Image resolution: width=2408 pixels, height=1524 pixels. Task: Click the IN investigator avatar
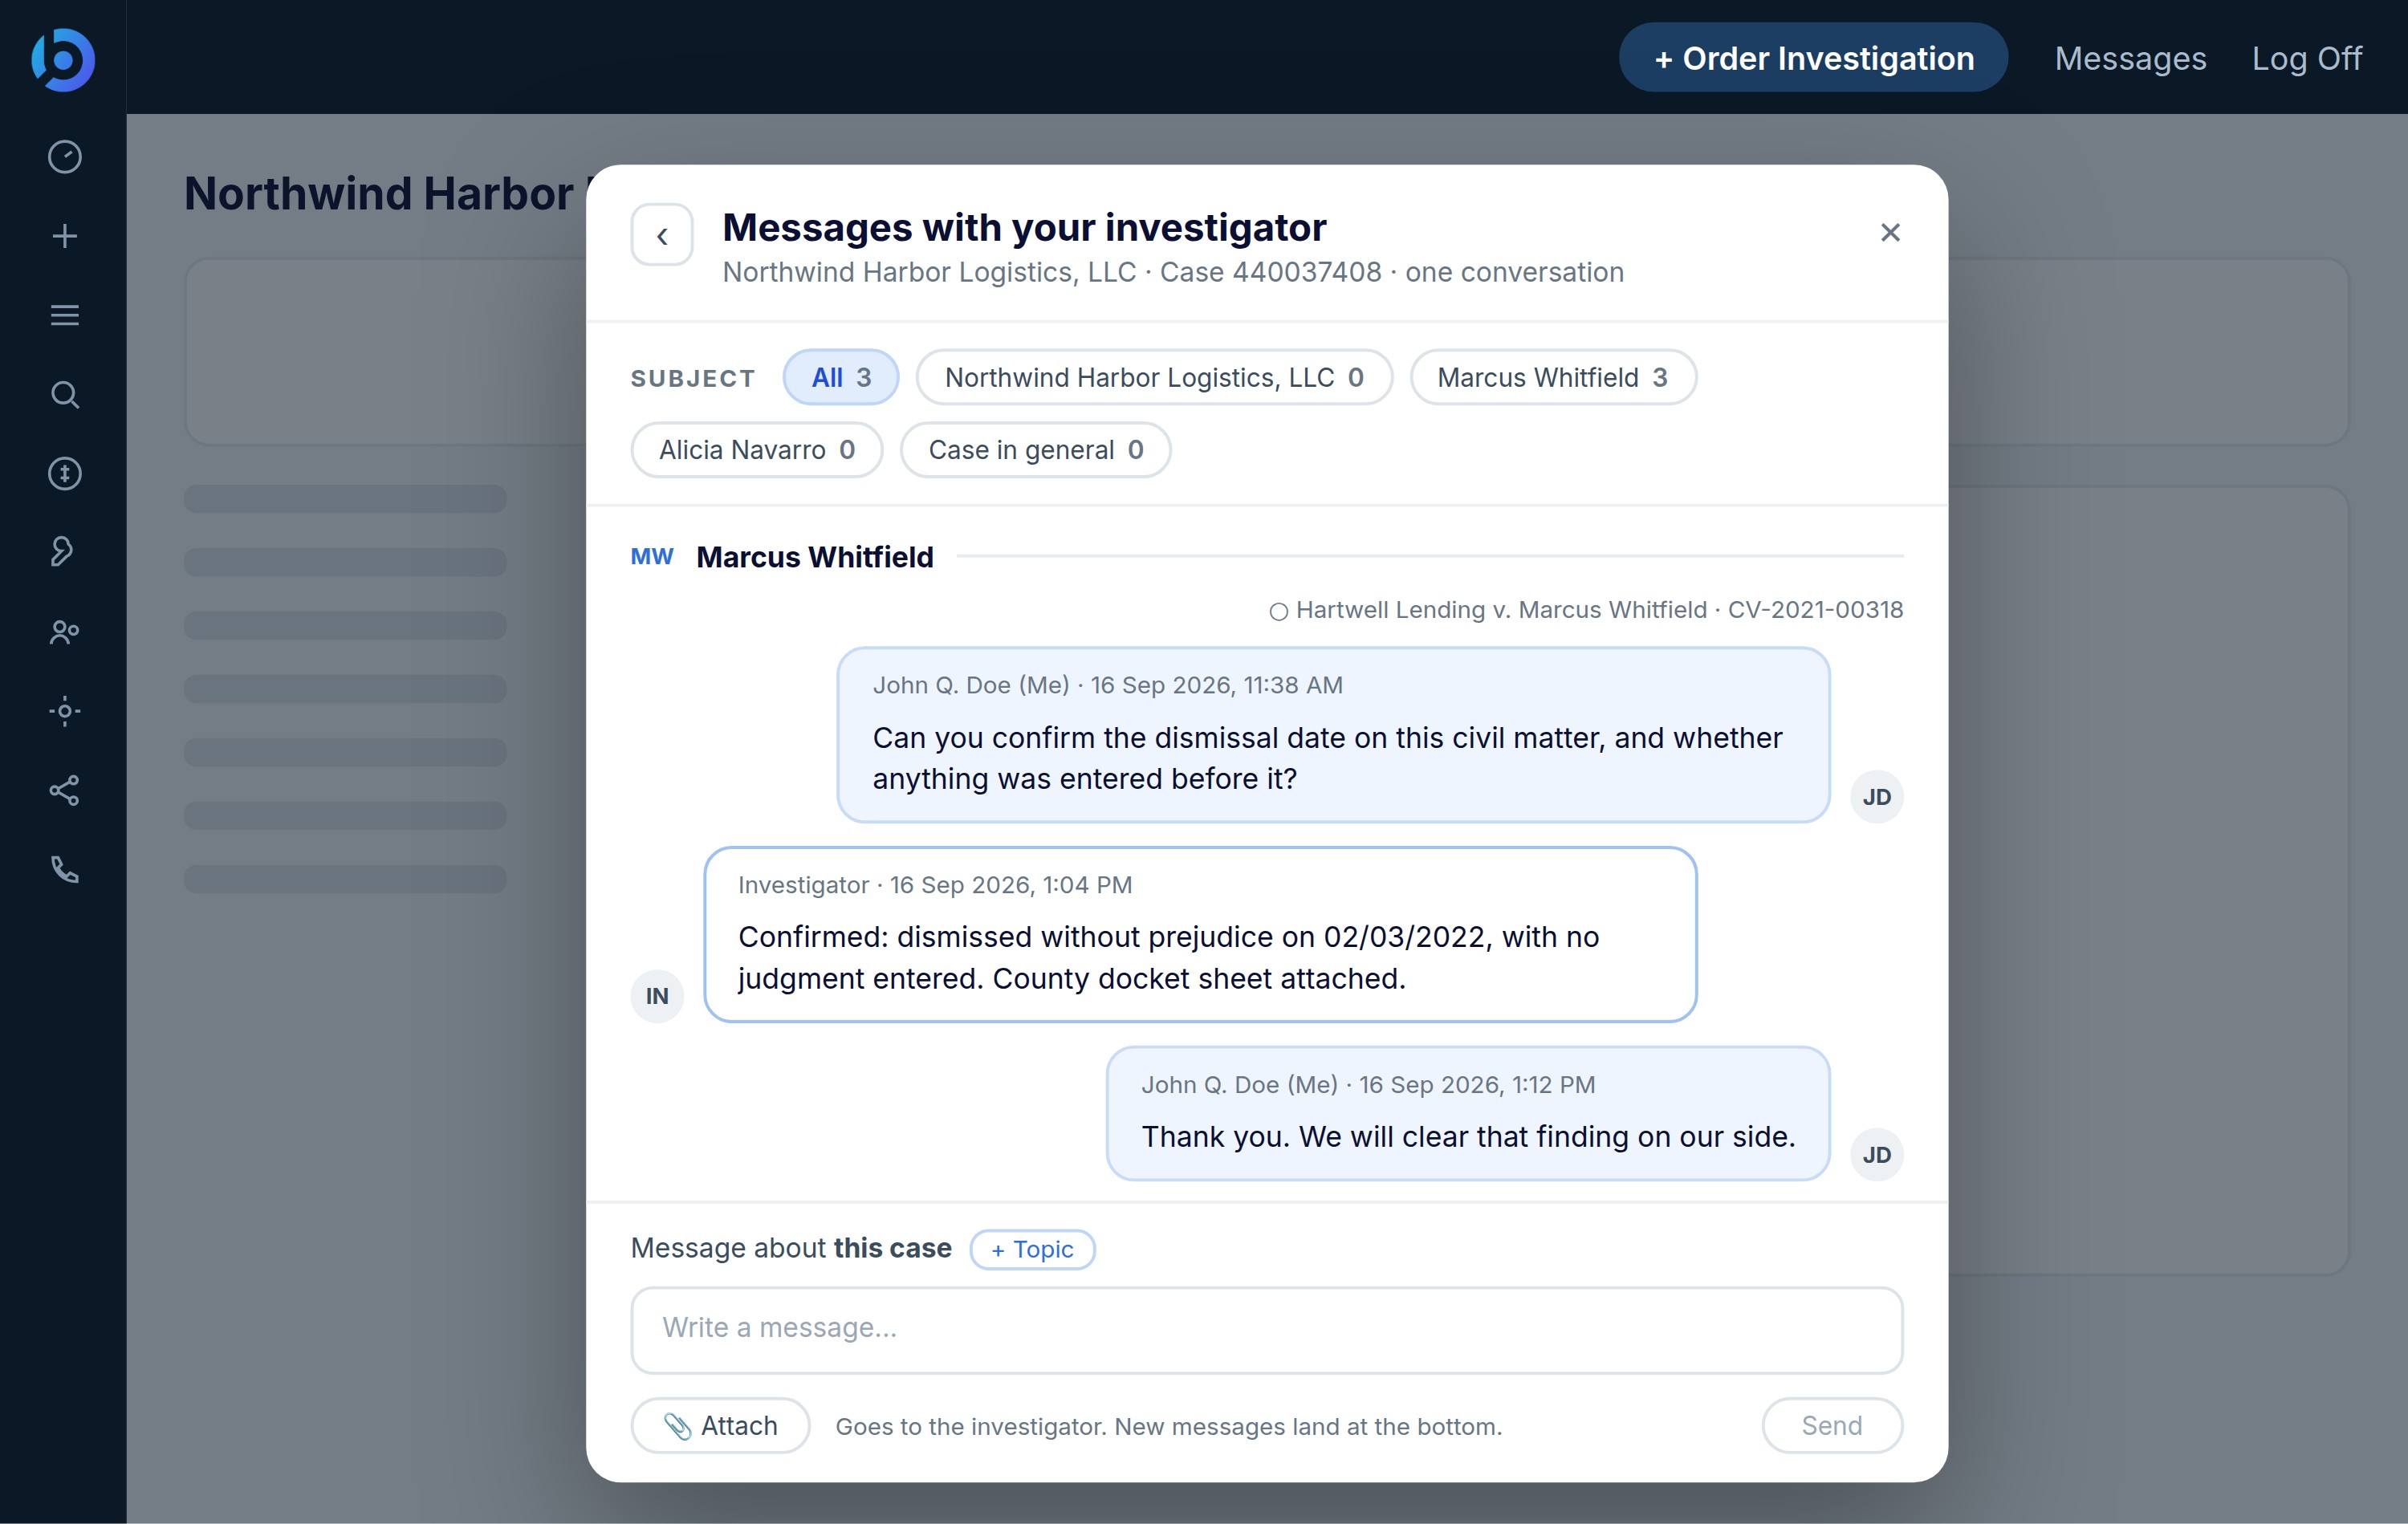[657, 996]
